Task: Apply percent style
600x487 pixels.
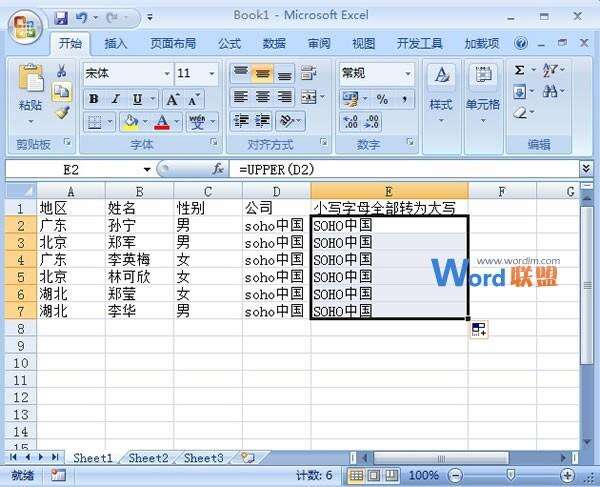Action: 382,99
